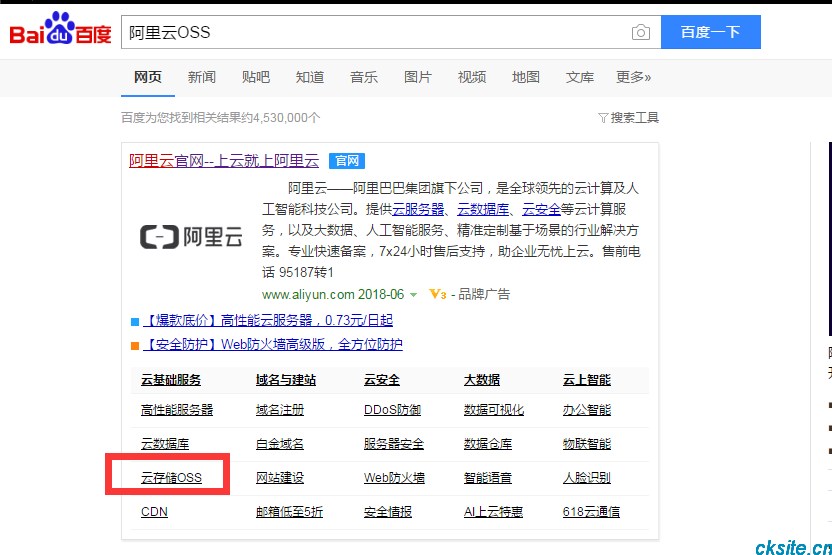The height and width of the screenshot is (555, 832).
Task: Open the 邮箱低至5折 link
Action: click(290, 511)
